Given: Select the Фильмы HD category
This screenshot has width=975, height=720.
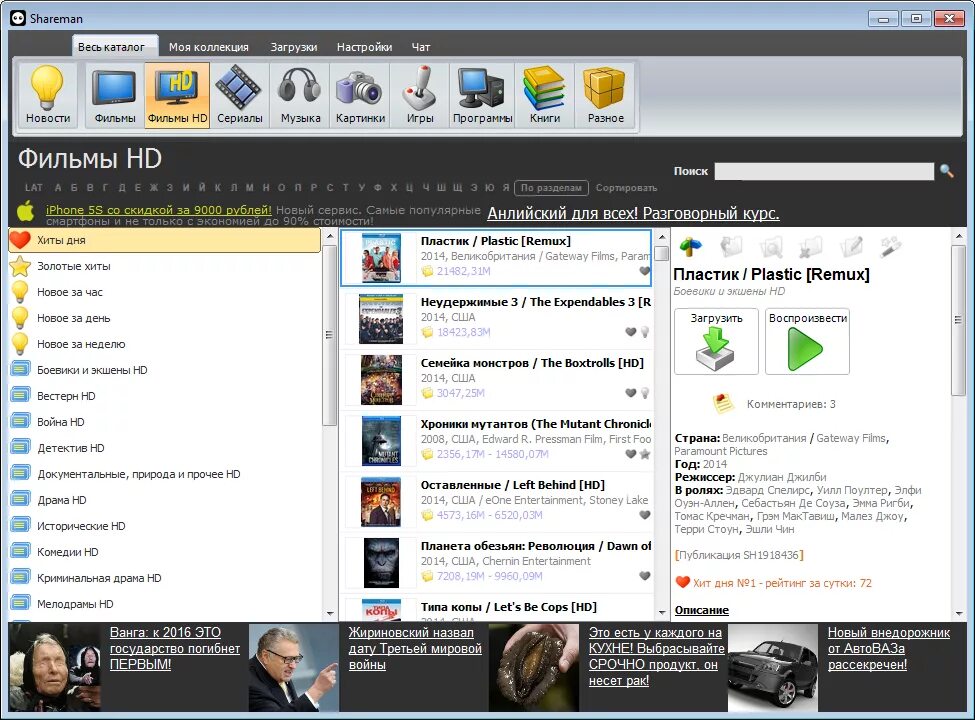Looking at the screenshot, I should pos(177,95).
